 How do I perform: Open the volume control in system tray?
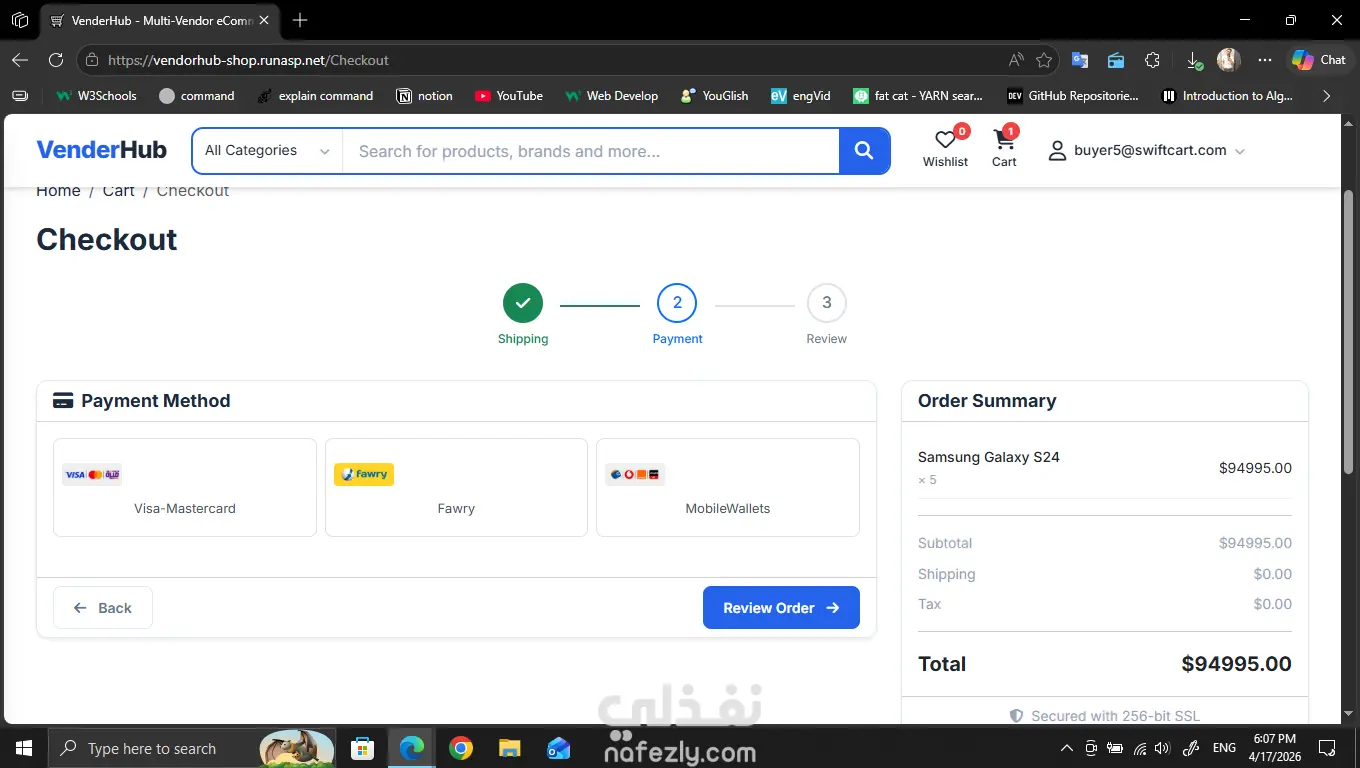point(1162,748)
